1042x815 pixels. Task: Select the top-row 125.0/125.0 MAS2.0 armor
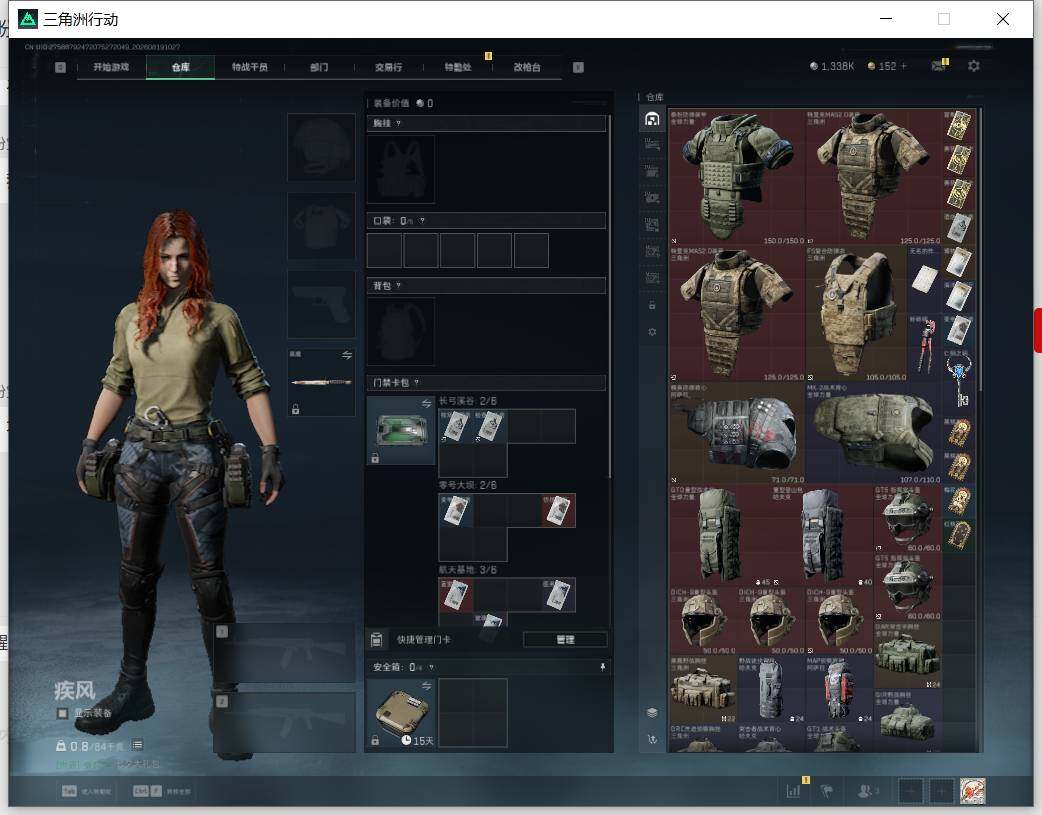tap(874, 177)
